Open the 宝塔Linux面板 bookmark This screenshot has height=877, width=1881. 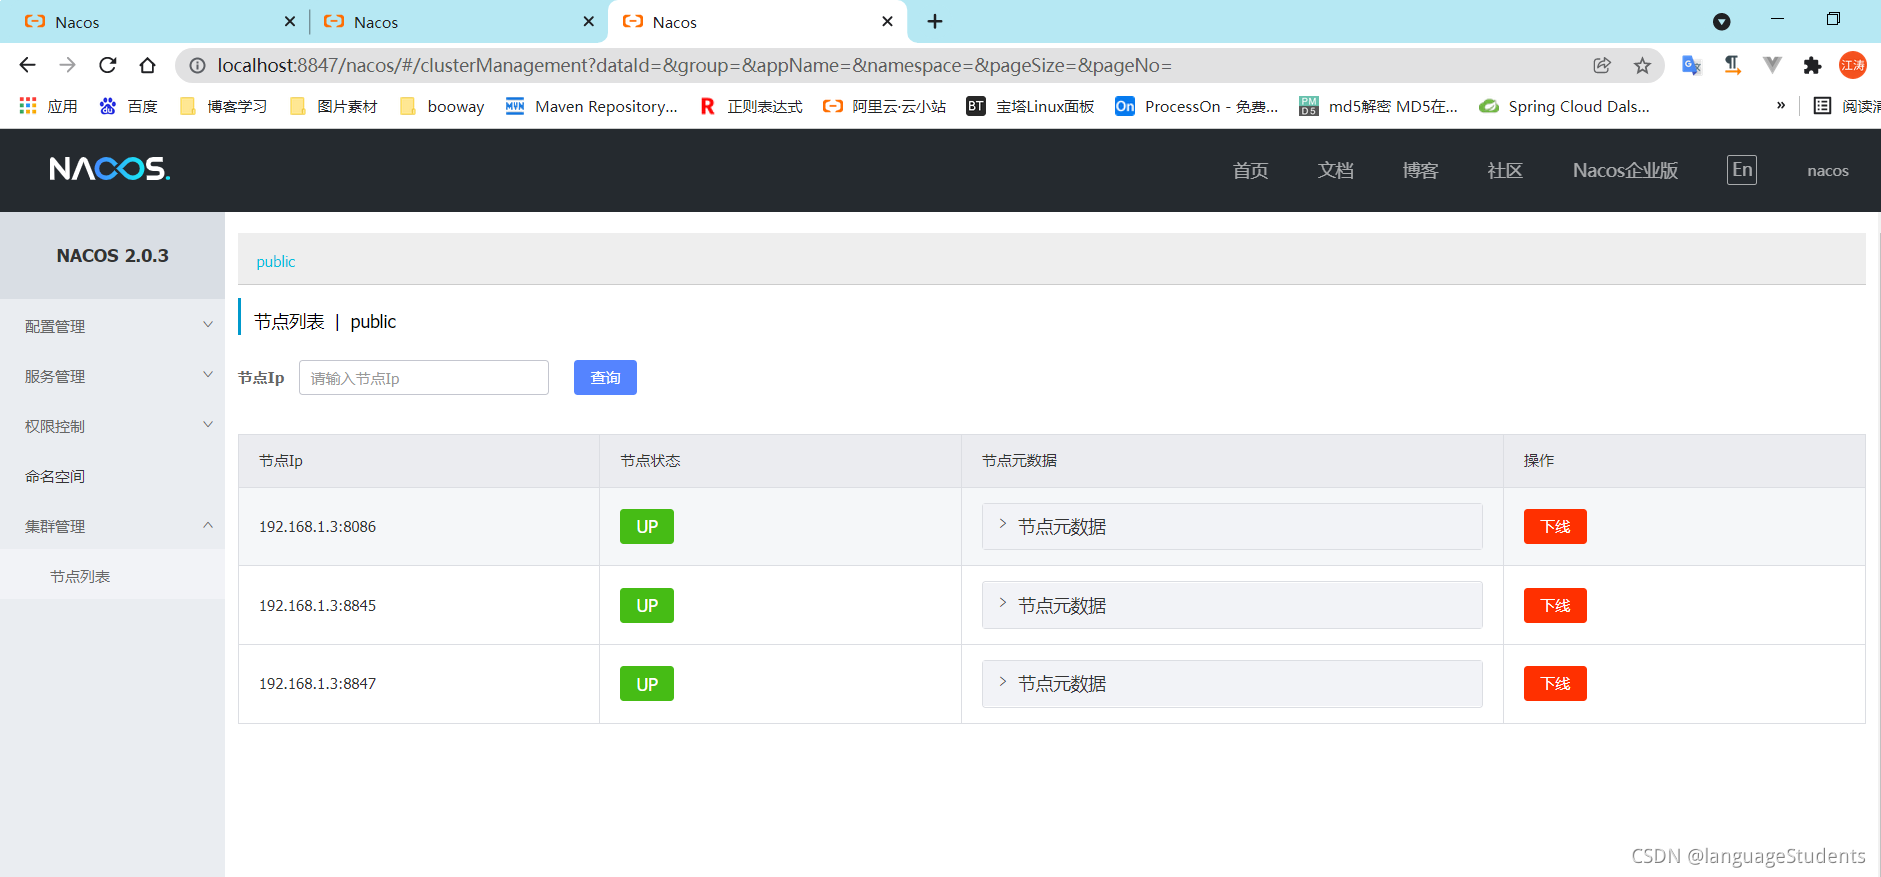coord(1030,106)
